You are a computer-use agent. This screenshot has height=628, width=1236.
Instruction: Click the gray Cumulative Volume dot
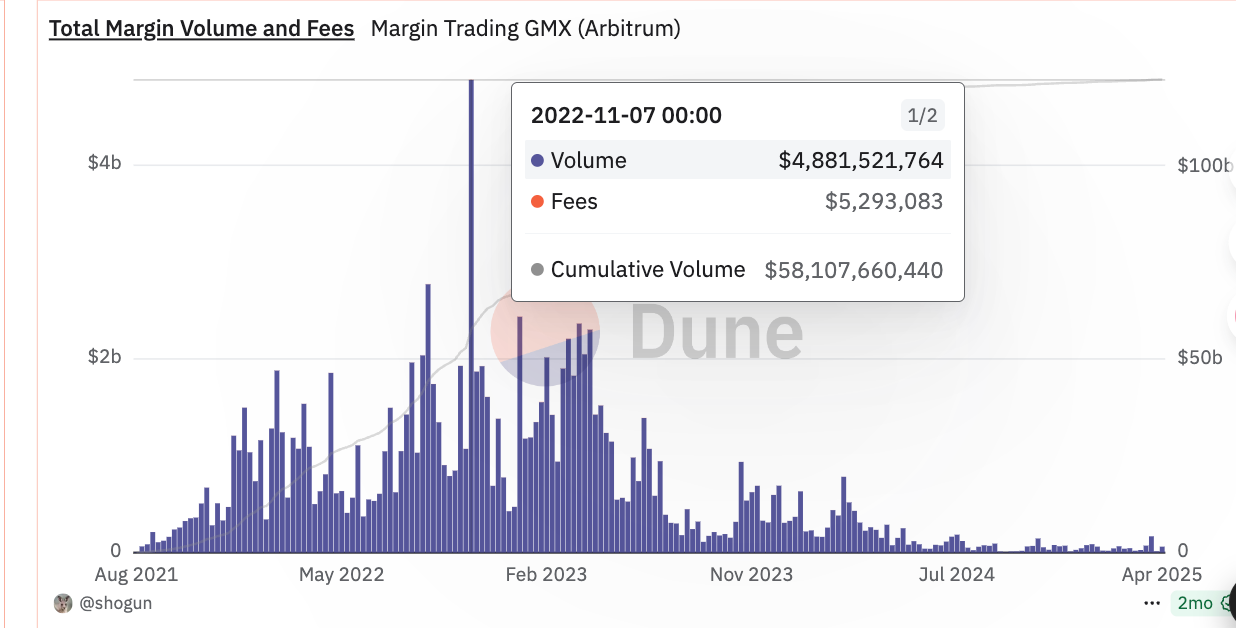point(537,270)
